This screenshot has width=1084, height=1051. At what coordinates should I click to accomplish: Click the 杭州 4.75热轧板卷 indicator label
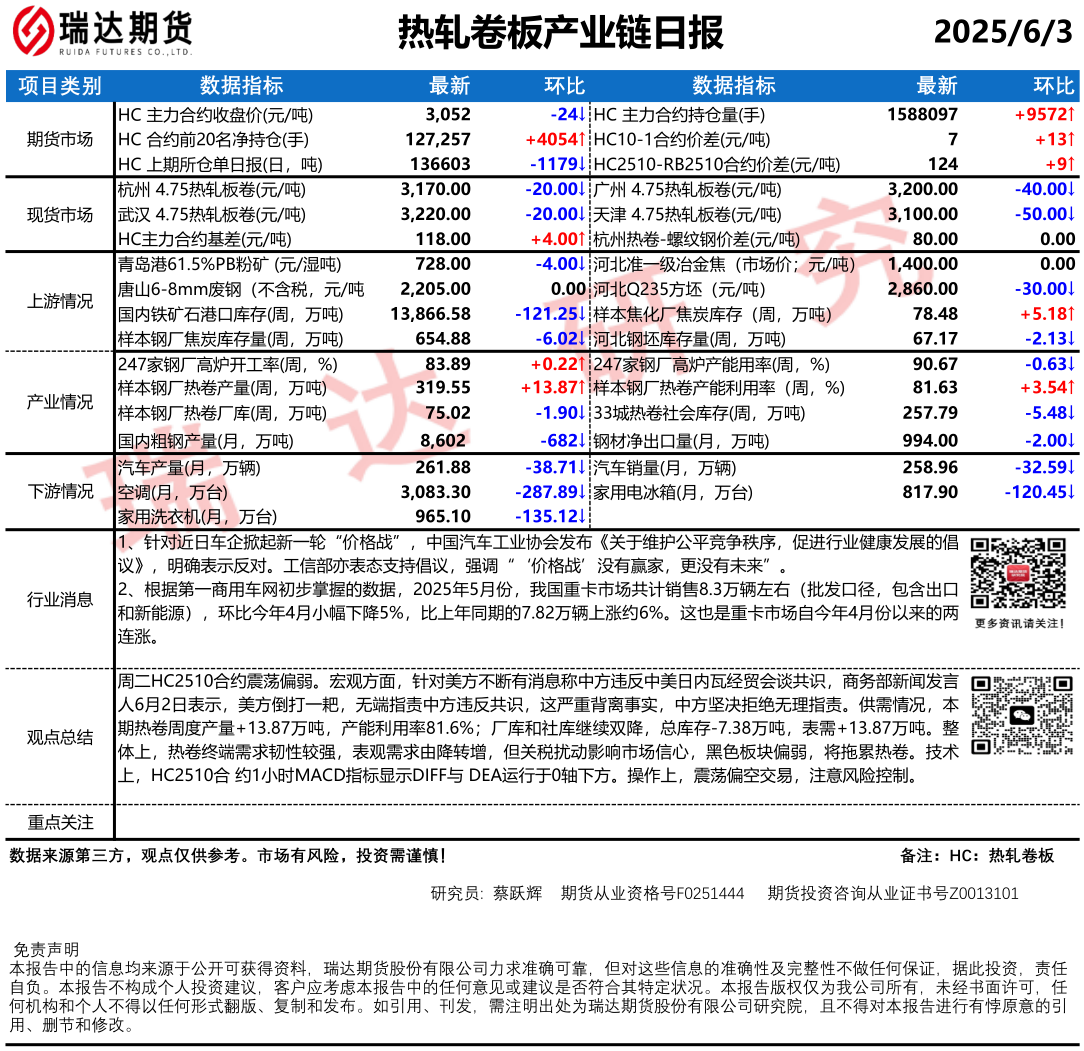tap(212, 189)
